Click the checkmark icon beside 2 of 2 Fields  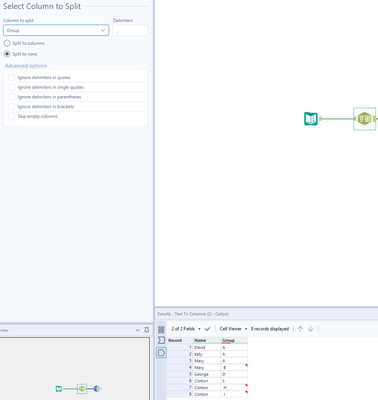pyautogui.click(x=208, y=329)
